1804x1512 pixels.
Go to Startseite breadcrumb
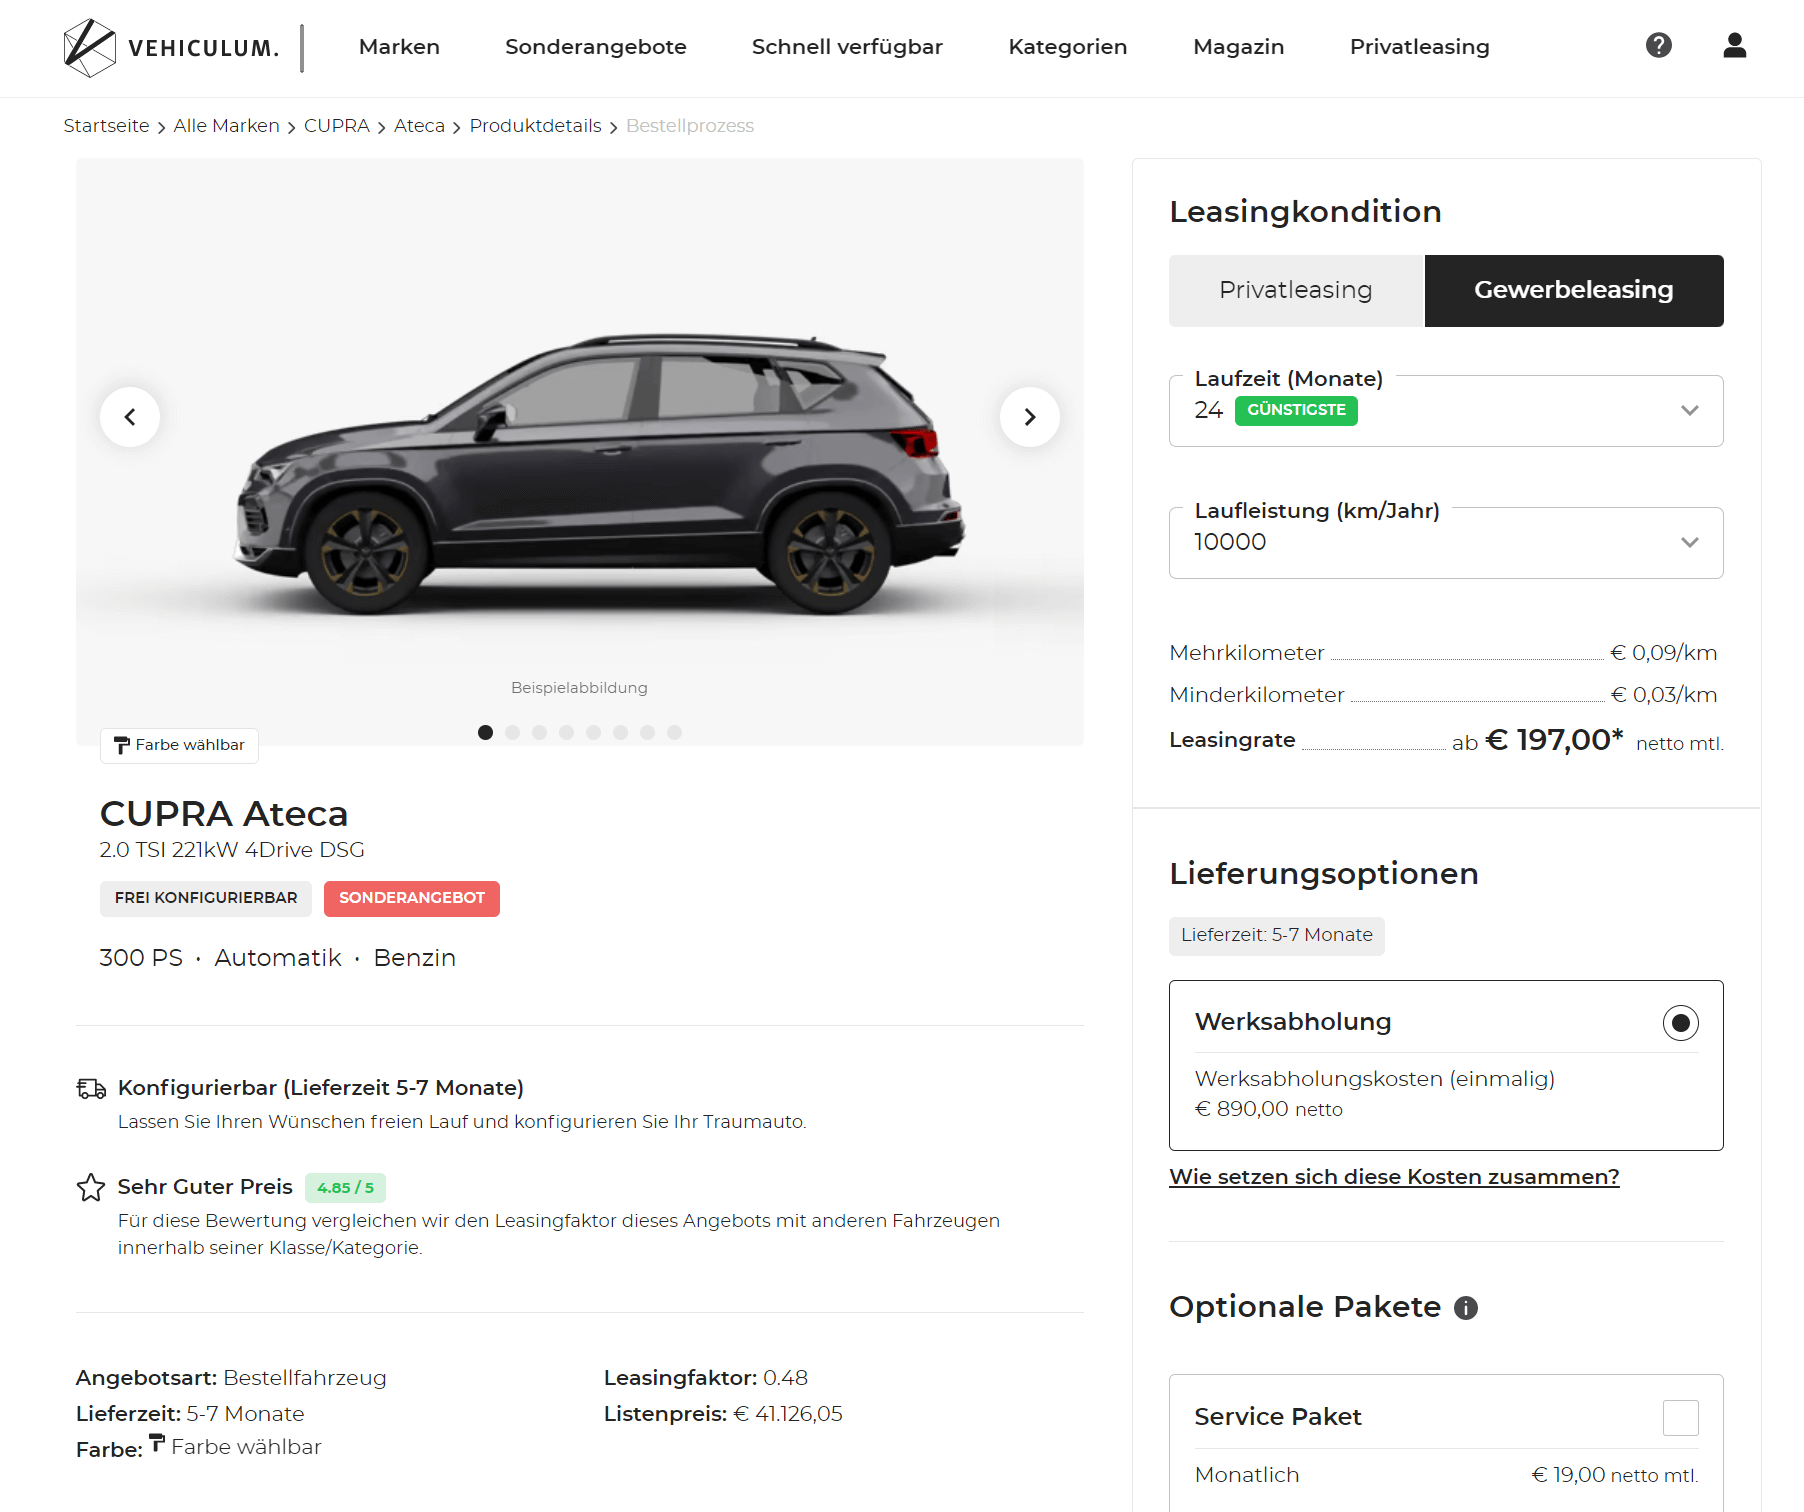coord(106,126)
